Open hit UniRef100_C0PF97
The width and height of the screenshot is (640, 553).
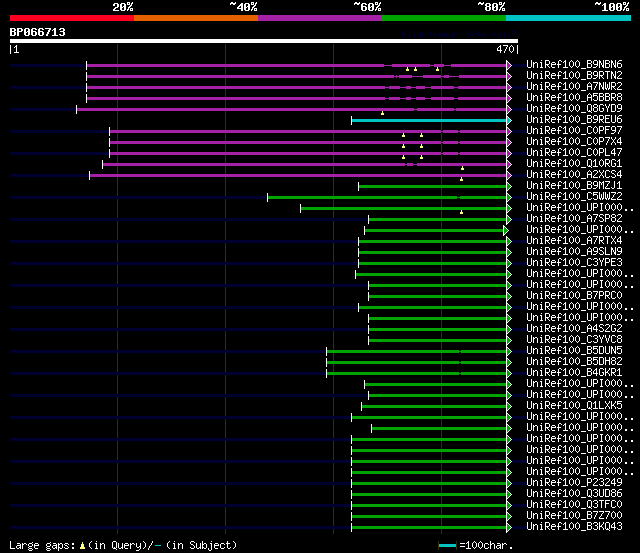pos(574,130)
